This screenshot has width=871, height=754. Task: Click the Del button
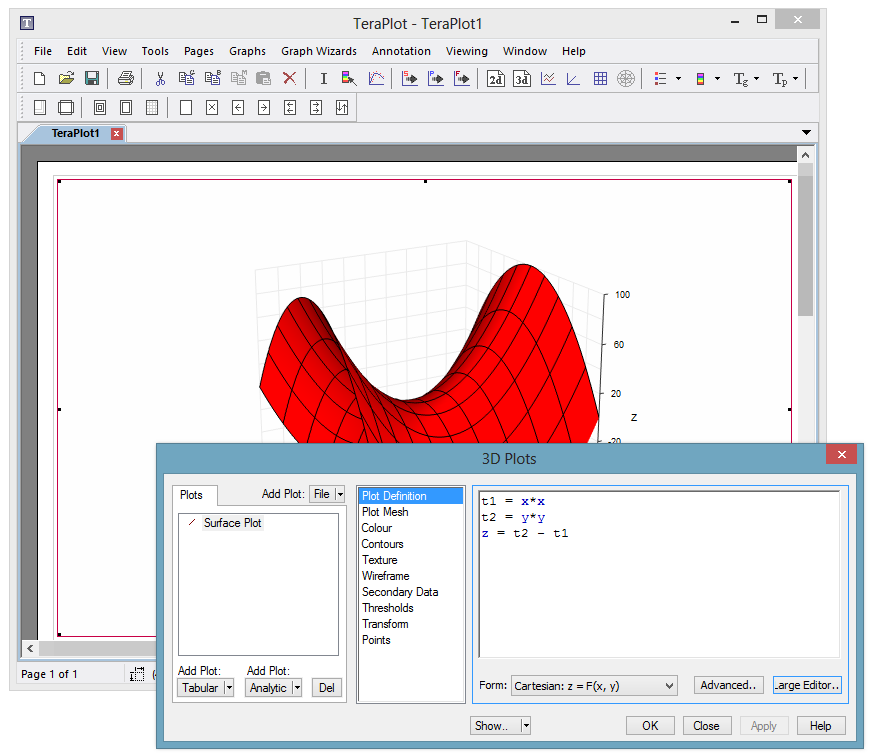(x=327, y=688)
